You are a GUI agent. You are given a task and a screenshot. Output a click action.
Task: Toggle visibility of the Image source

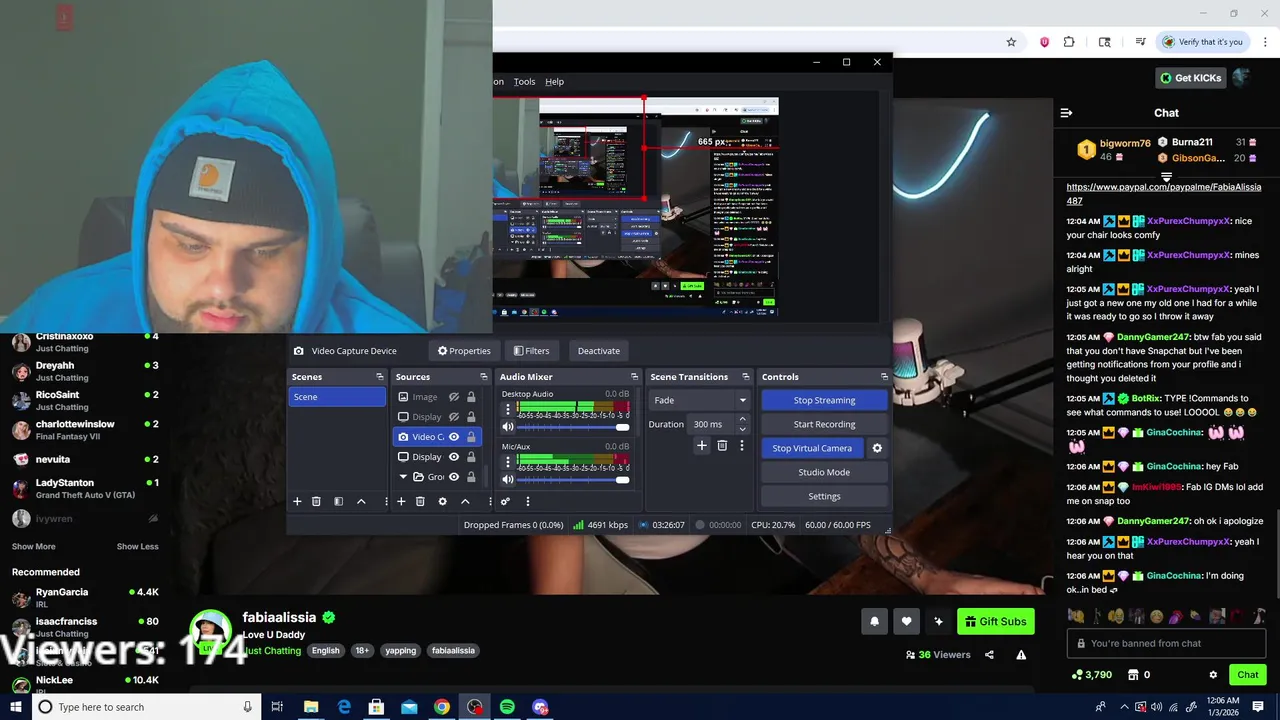tap(454, 397)
